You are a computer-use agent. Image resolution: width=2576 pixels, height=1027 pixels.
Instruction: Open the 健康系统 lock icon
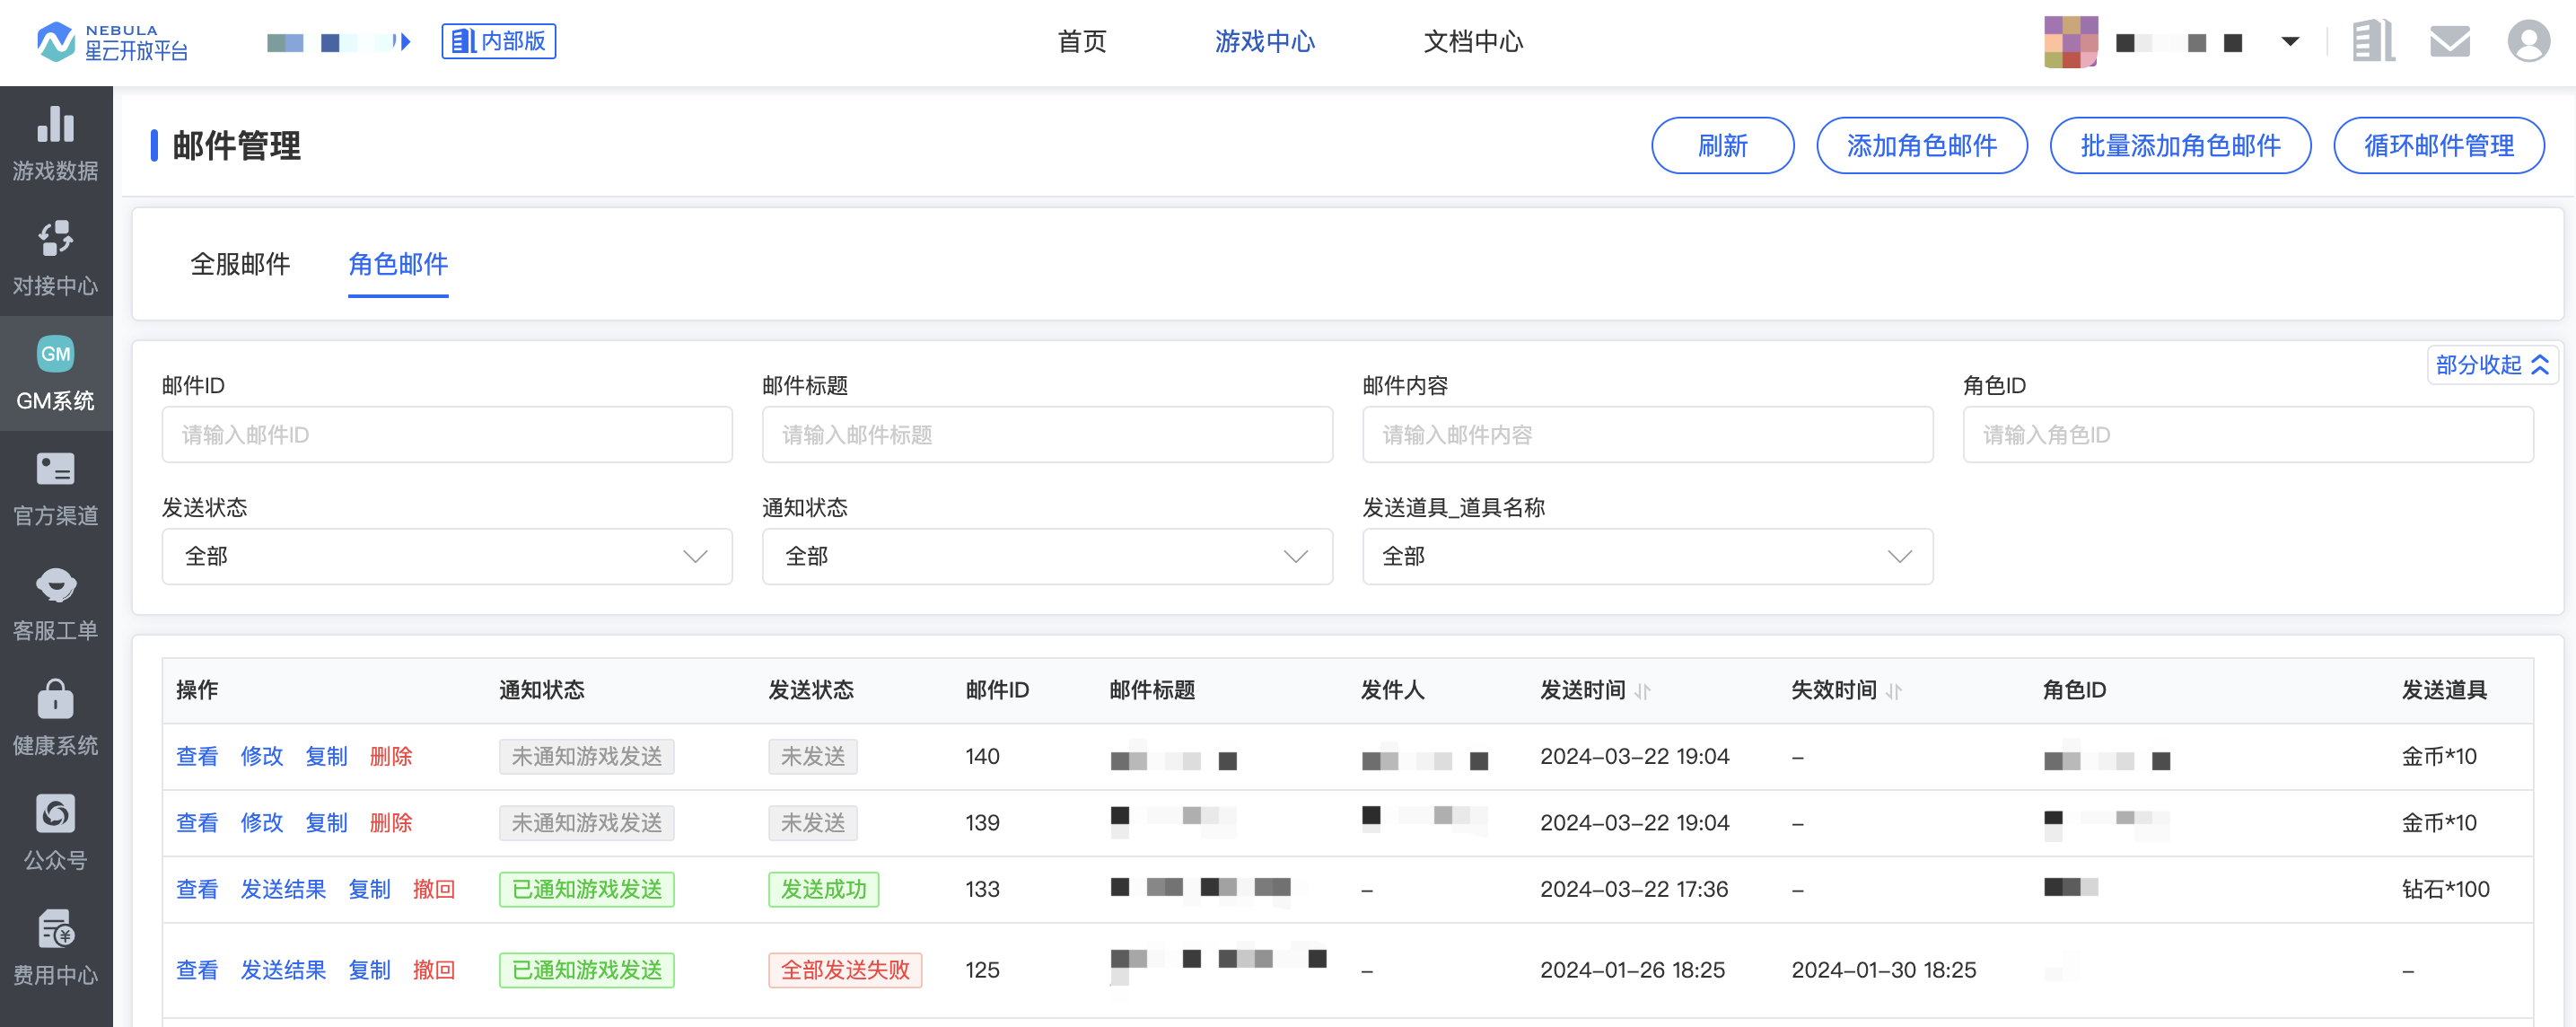[56, 699]
